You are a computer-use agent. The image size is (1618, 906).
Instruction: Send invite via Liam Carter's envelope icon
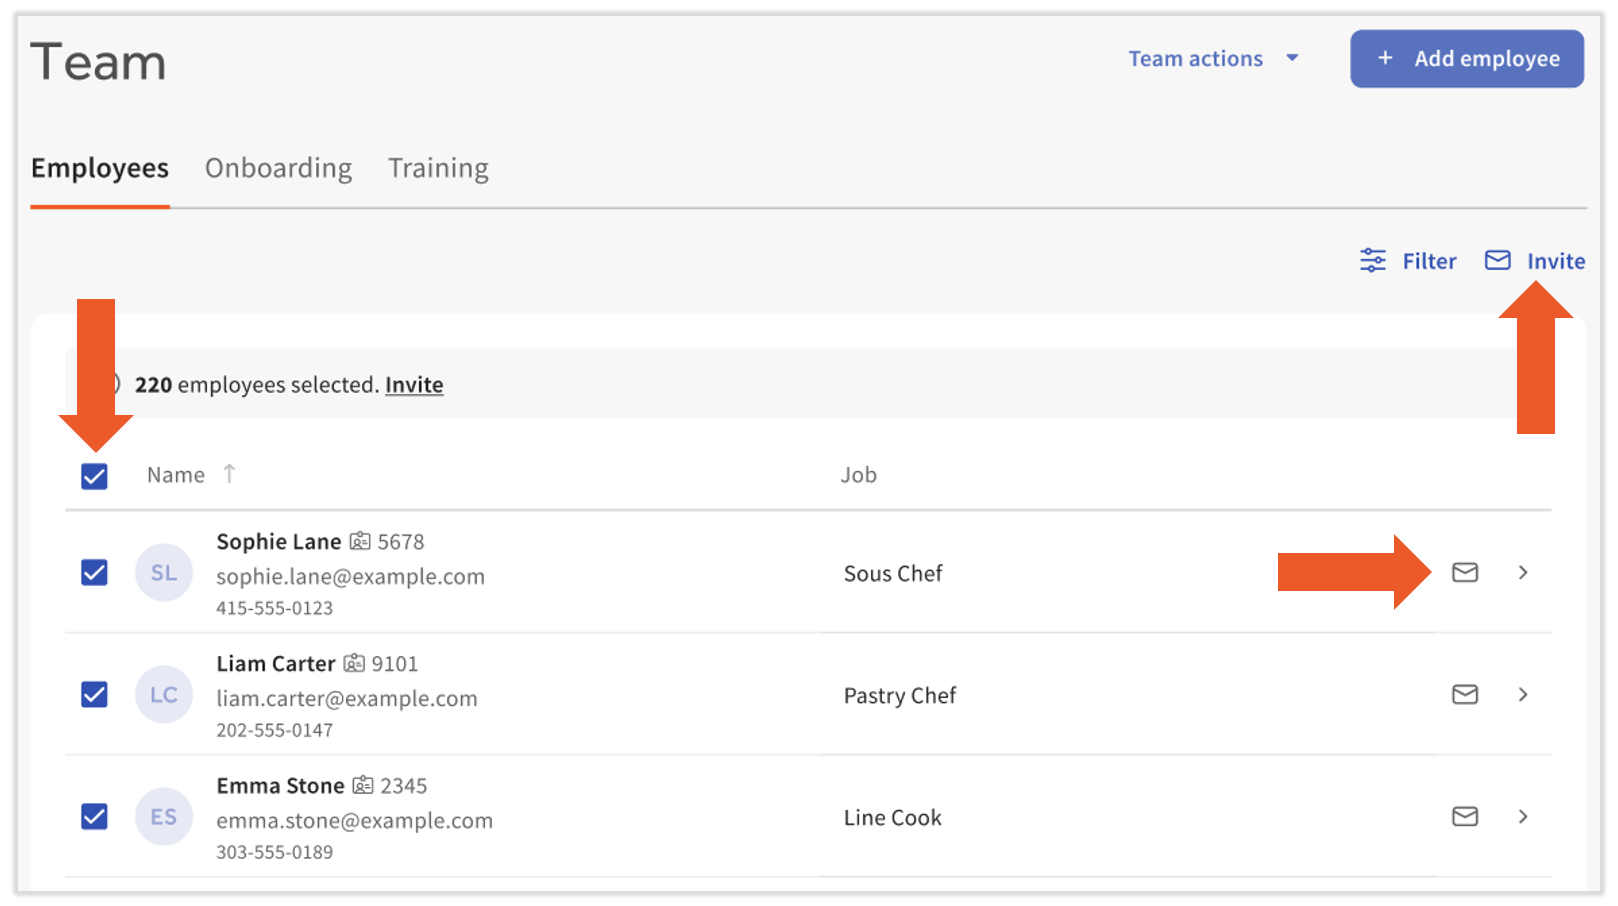(1465, 695)
